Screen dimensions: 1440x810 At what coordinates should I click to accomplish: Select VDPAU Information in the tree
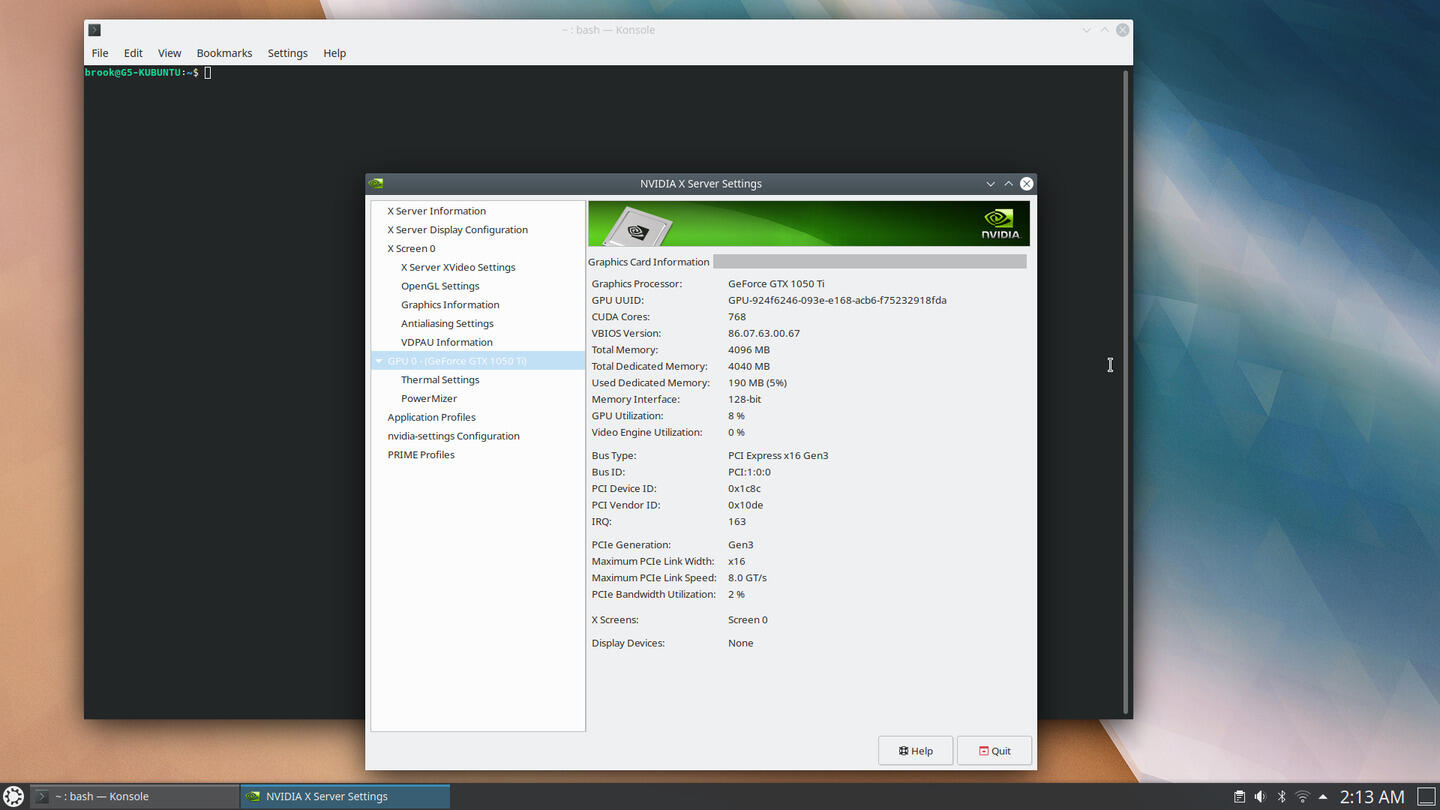[x=447, y=342]
